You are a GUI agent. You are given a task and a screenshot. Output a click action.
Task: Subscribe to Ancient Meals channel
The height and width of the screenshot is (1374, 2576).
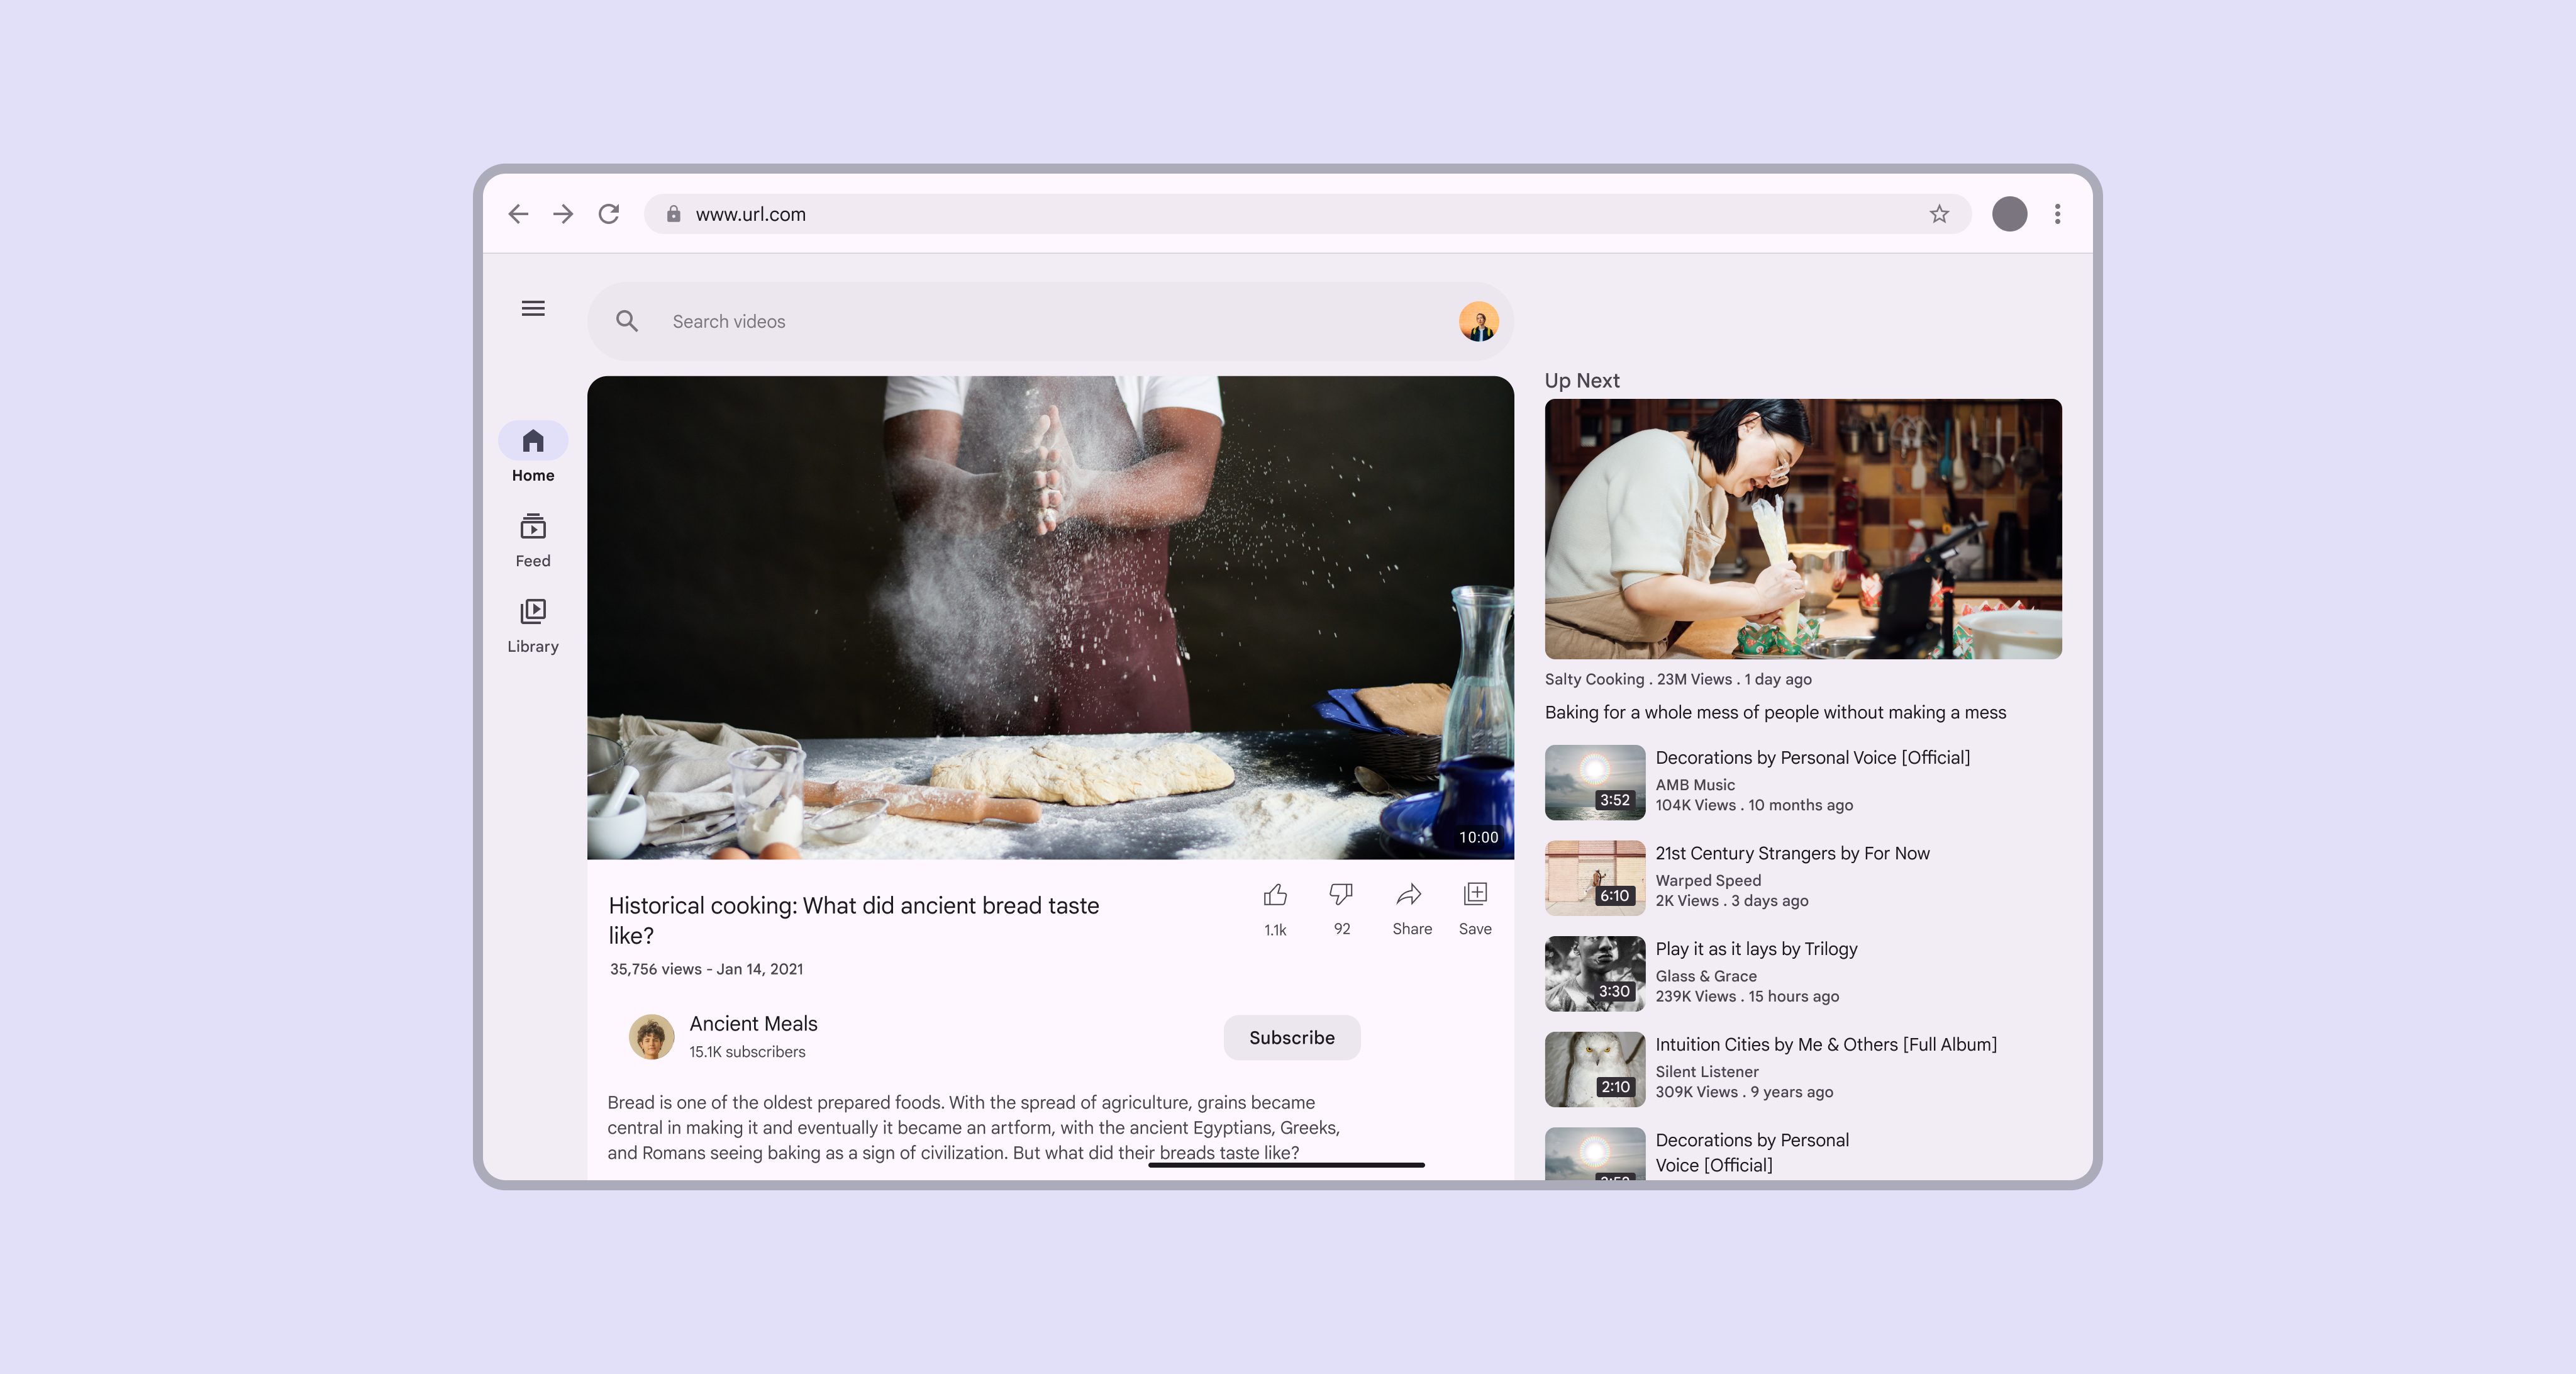[x=1291, y=1038]
